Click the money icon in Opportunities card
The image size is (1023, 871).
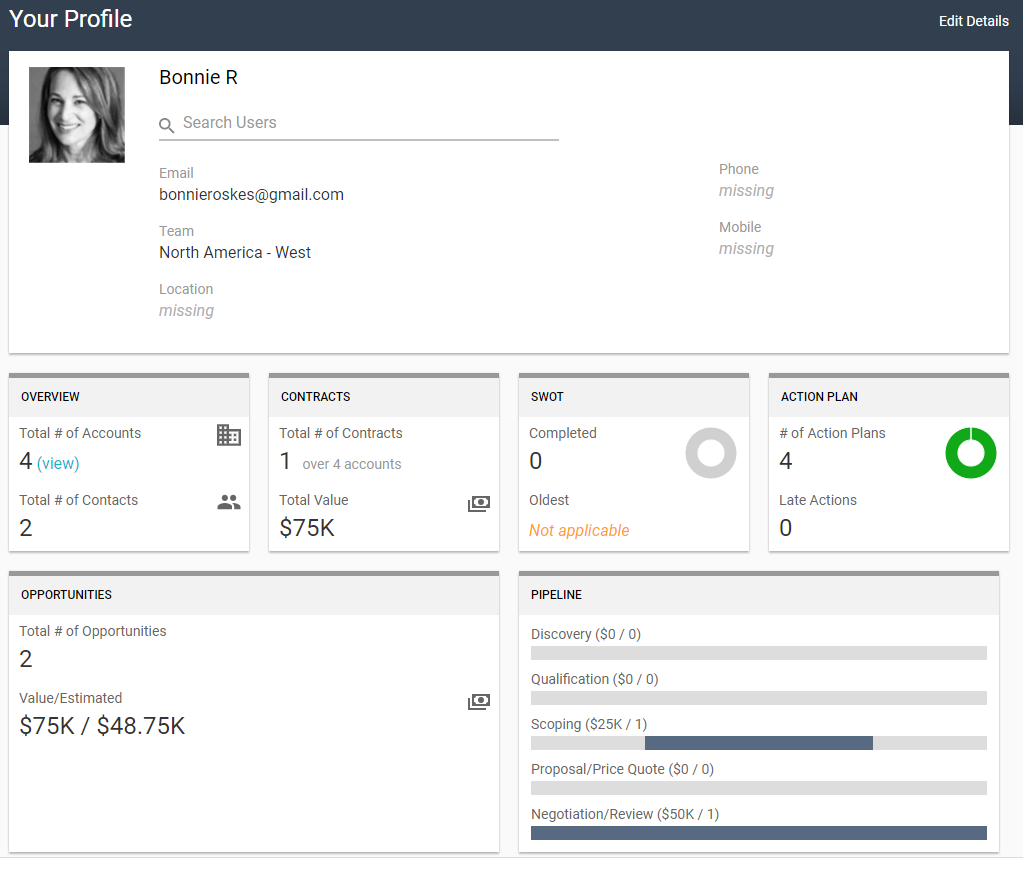pos(479,702)
